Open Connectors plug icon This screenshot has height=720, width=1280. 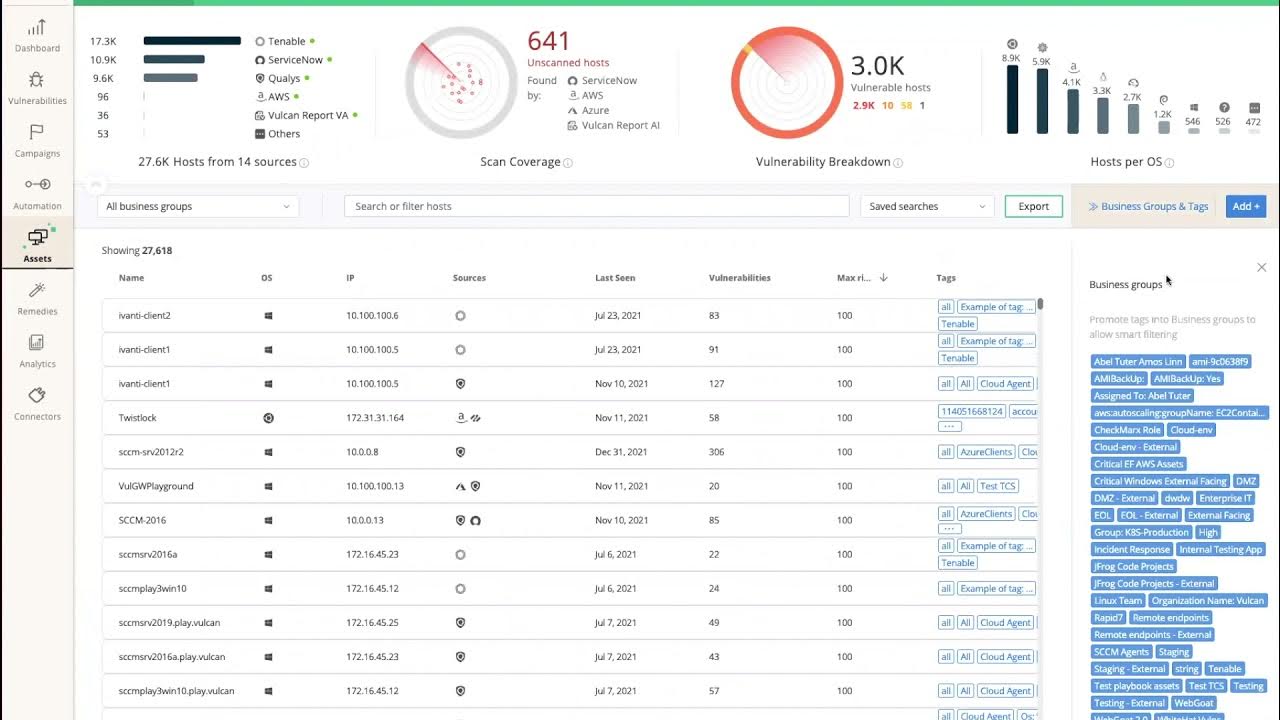click(x=37, y=396)
